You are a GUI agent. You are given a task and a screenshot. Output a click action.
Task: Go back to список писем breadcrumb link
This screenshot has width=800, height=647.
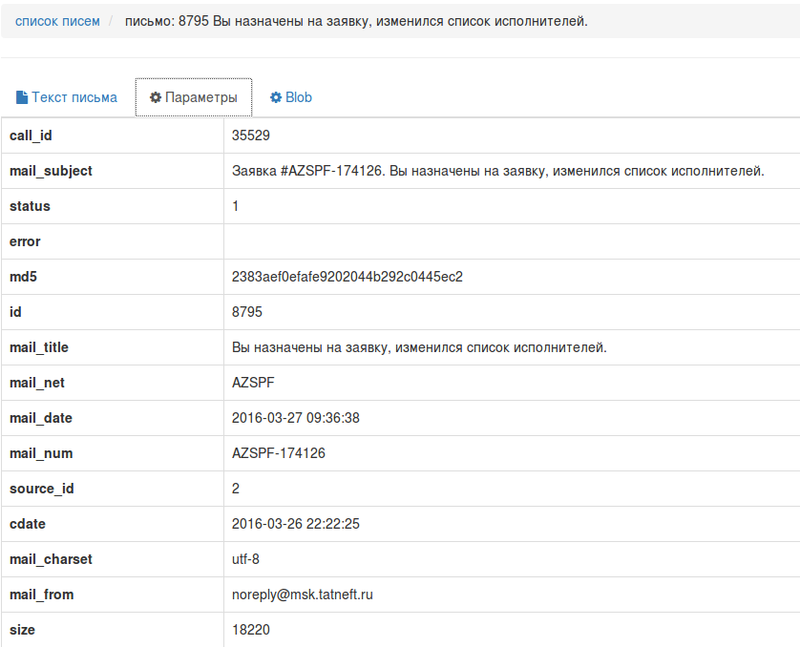(57, 21)
